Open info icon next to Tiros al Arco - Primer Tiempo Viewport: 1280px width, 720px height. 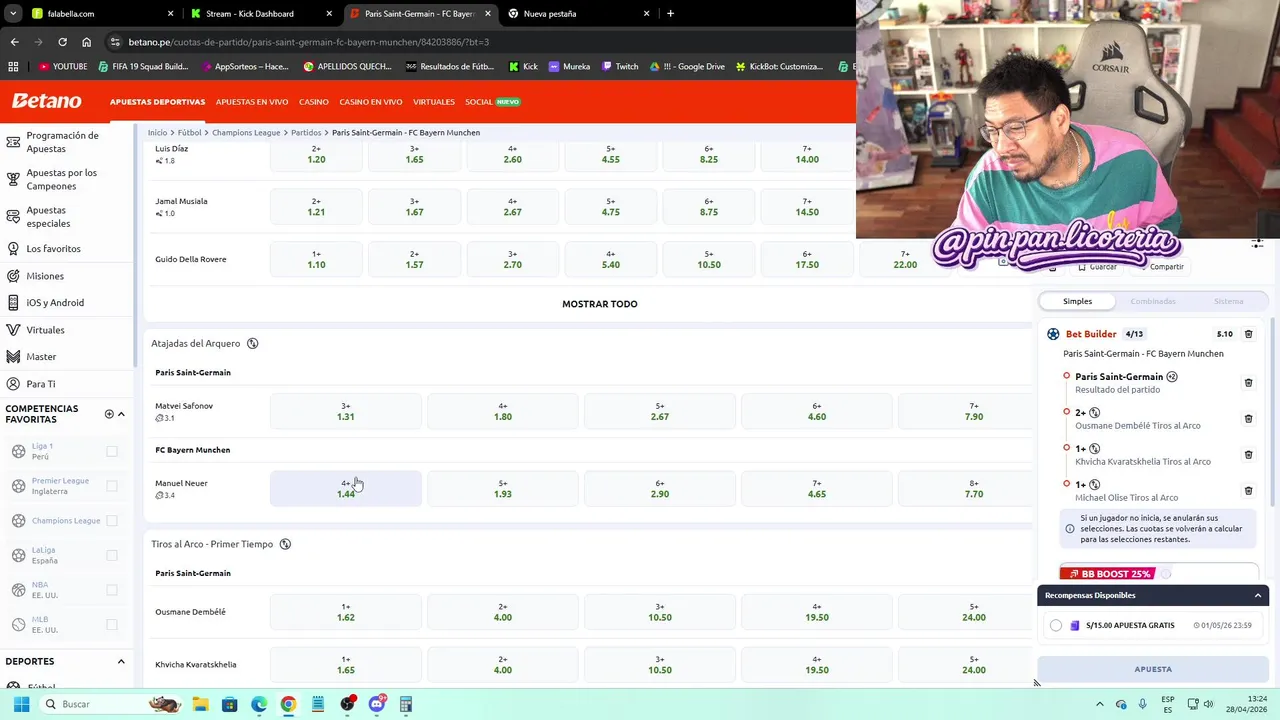(285, 544)
